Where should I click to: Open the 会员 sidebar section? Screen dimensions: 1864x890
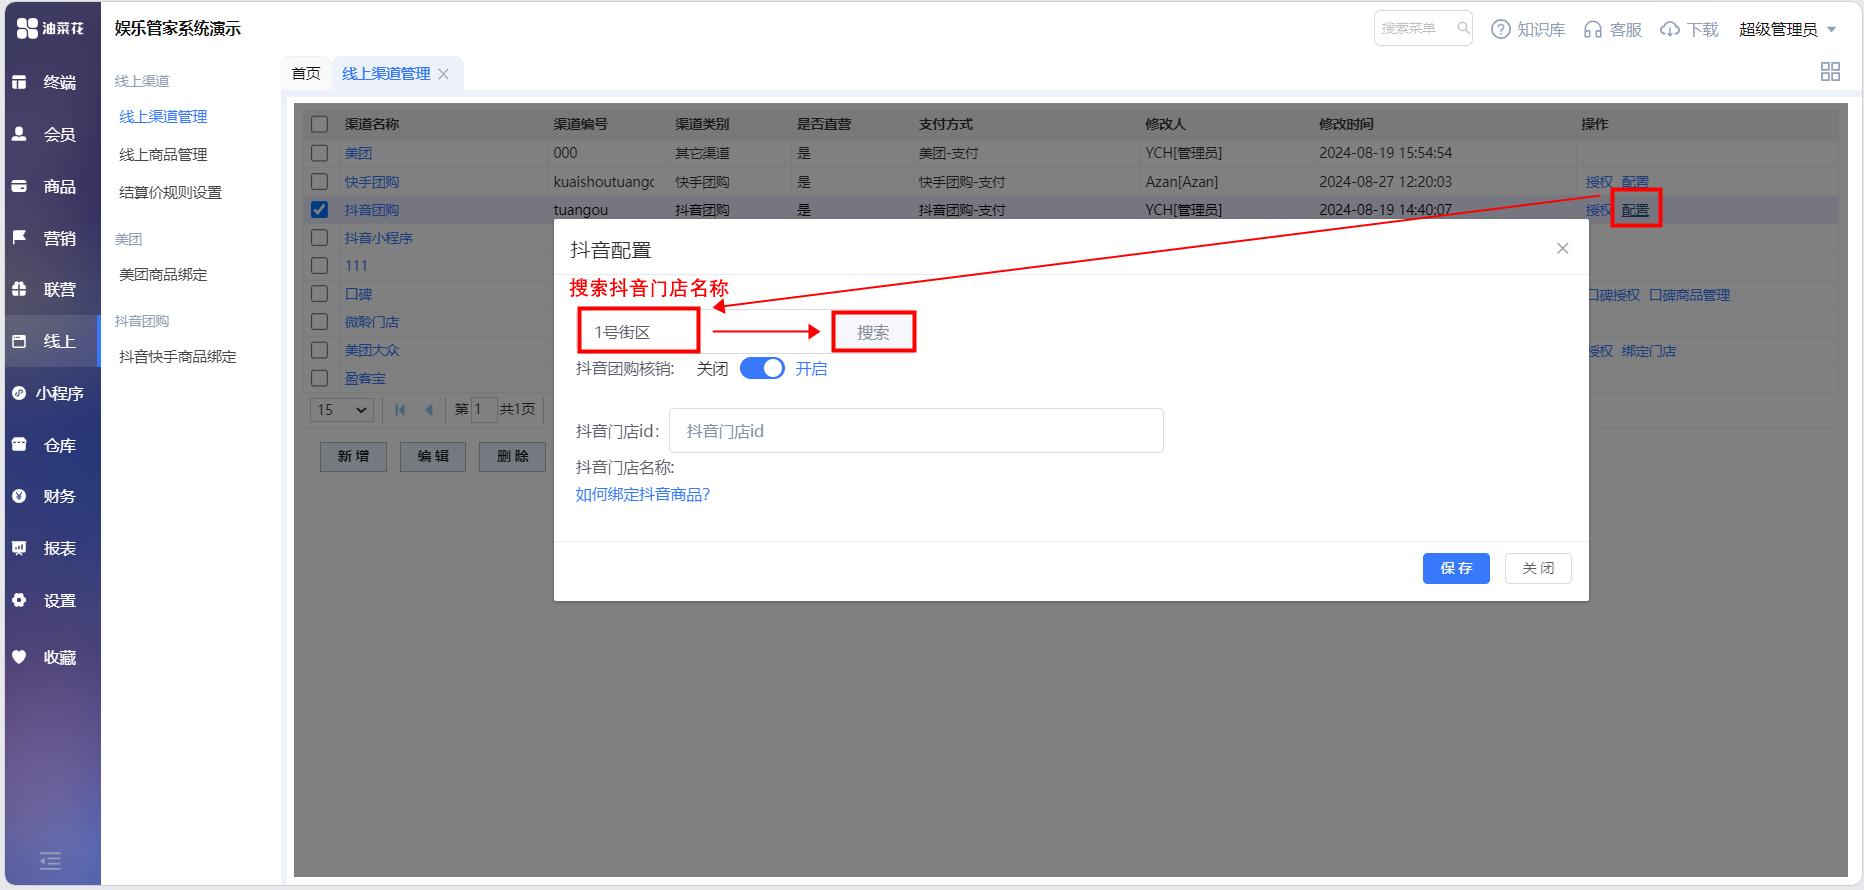pos(50,134)
